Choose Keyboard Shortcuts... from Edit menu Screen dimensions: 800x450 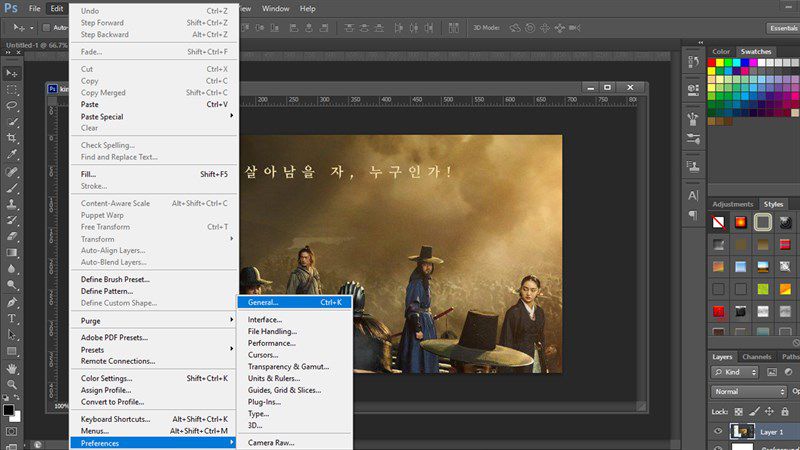(154, 419)
